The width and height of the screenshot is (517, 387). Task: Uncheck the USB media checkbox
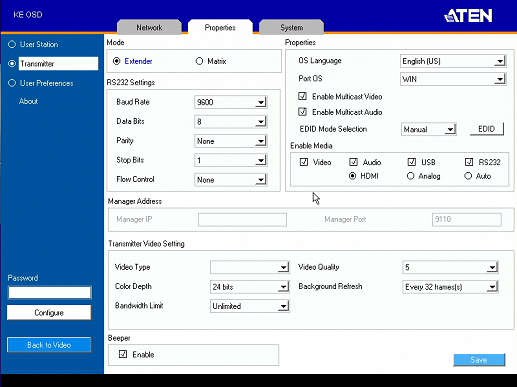coord(412,162)
